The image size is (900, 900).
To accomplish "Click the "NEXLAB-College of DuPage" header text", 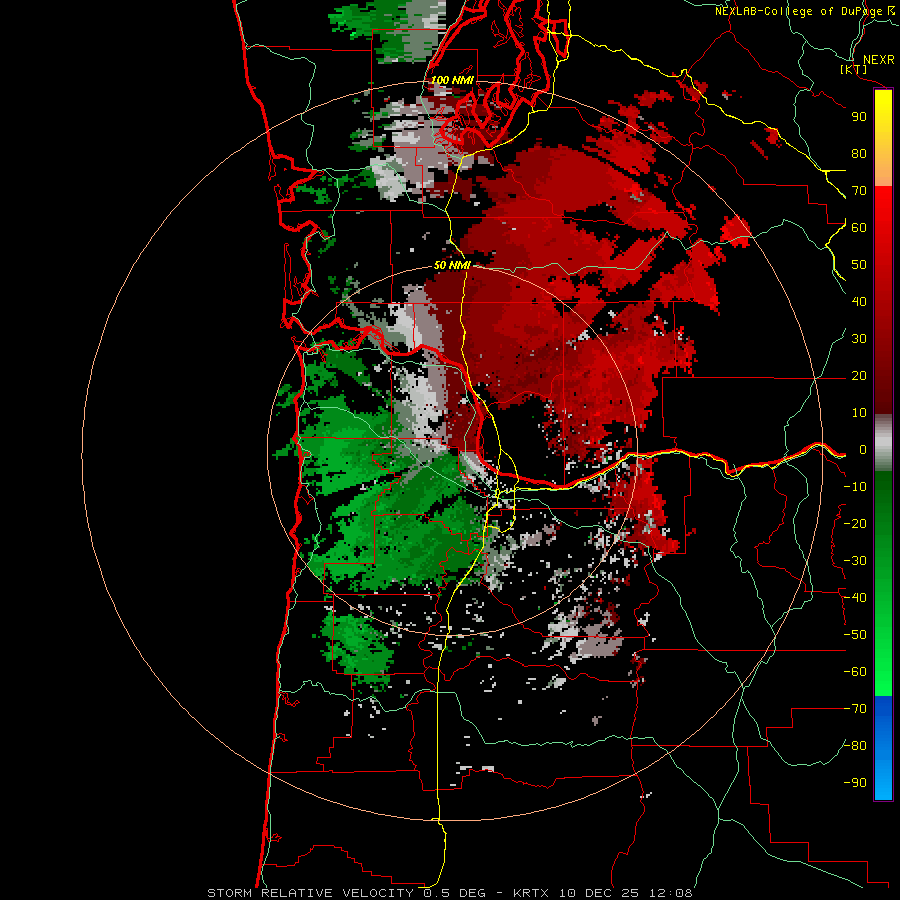I will pos(799,11).
